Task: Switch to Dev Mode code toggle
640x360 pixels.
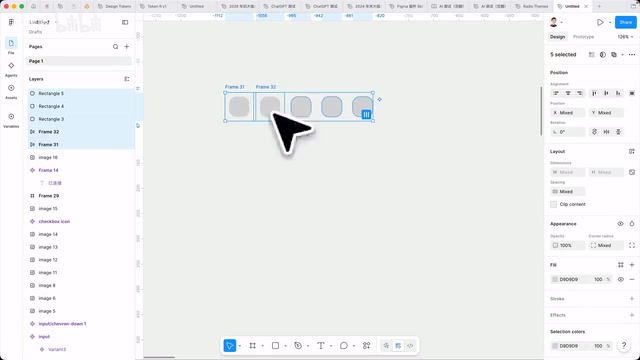Action: (x=410, y=346)
